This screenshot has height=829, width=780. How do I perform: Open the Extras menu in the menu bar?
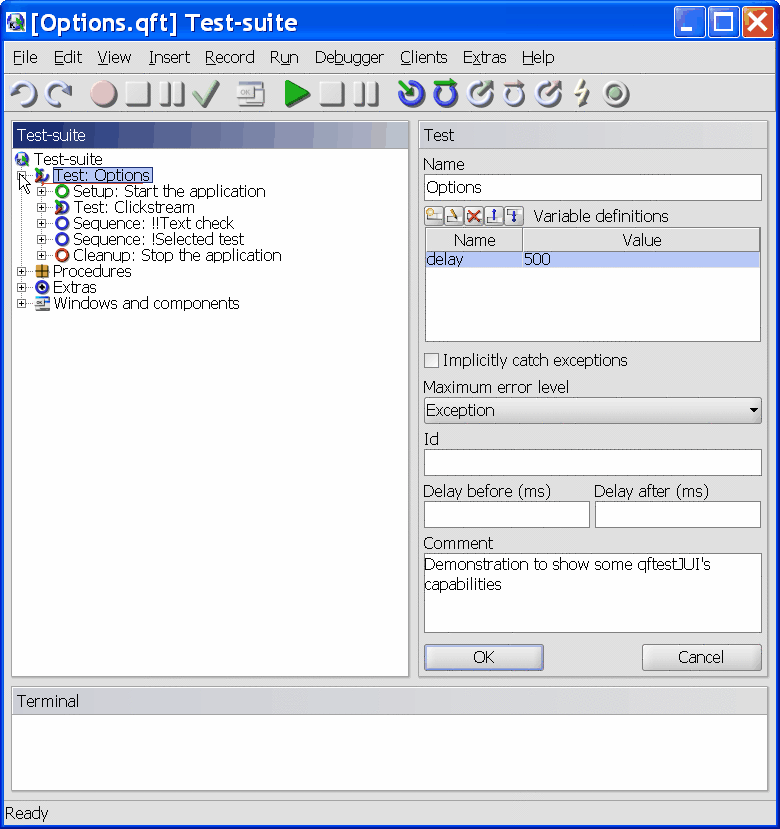[484, 57]
